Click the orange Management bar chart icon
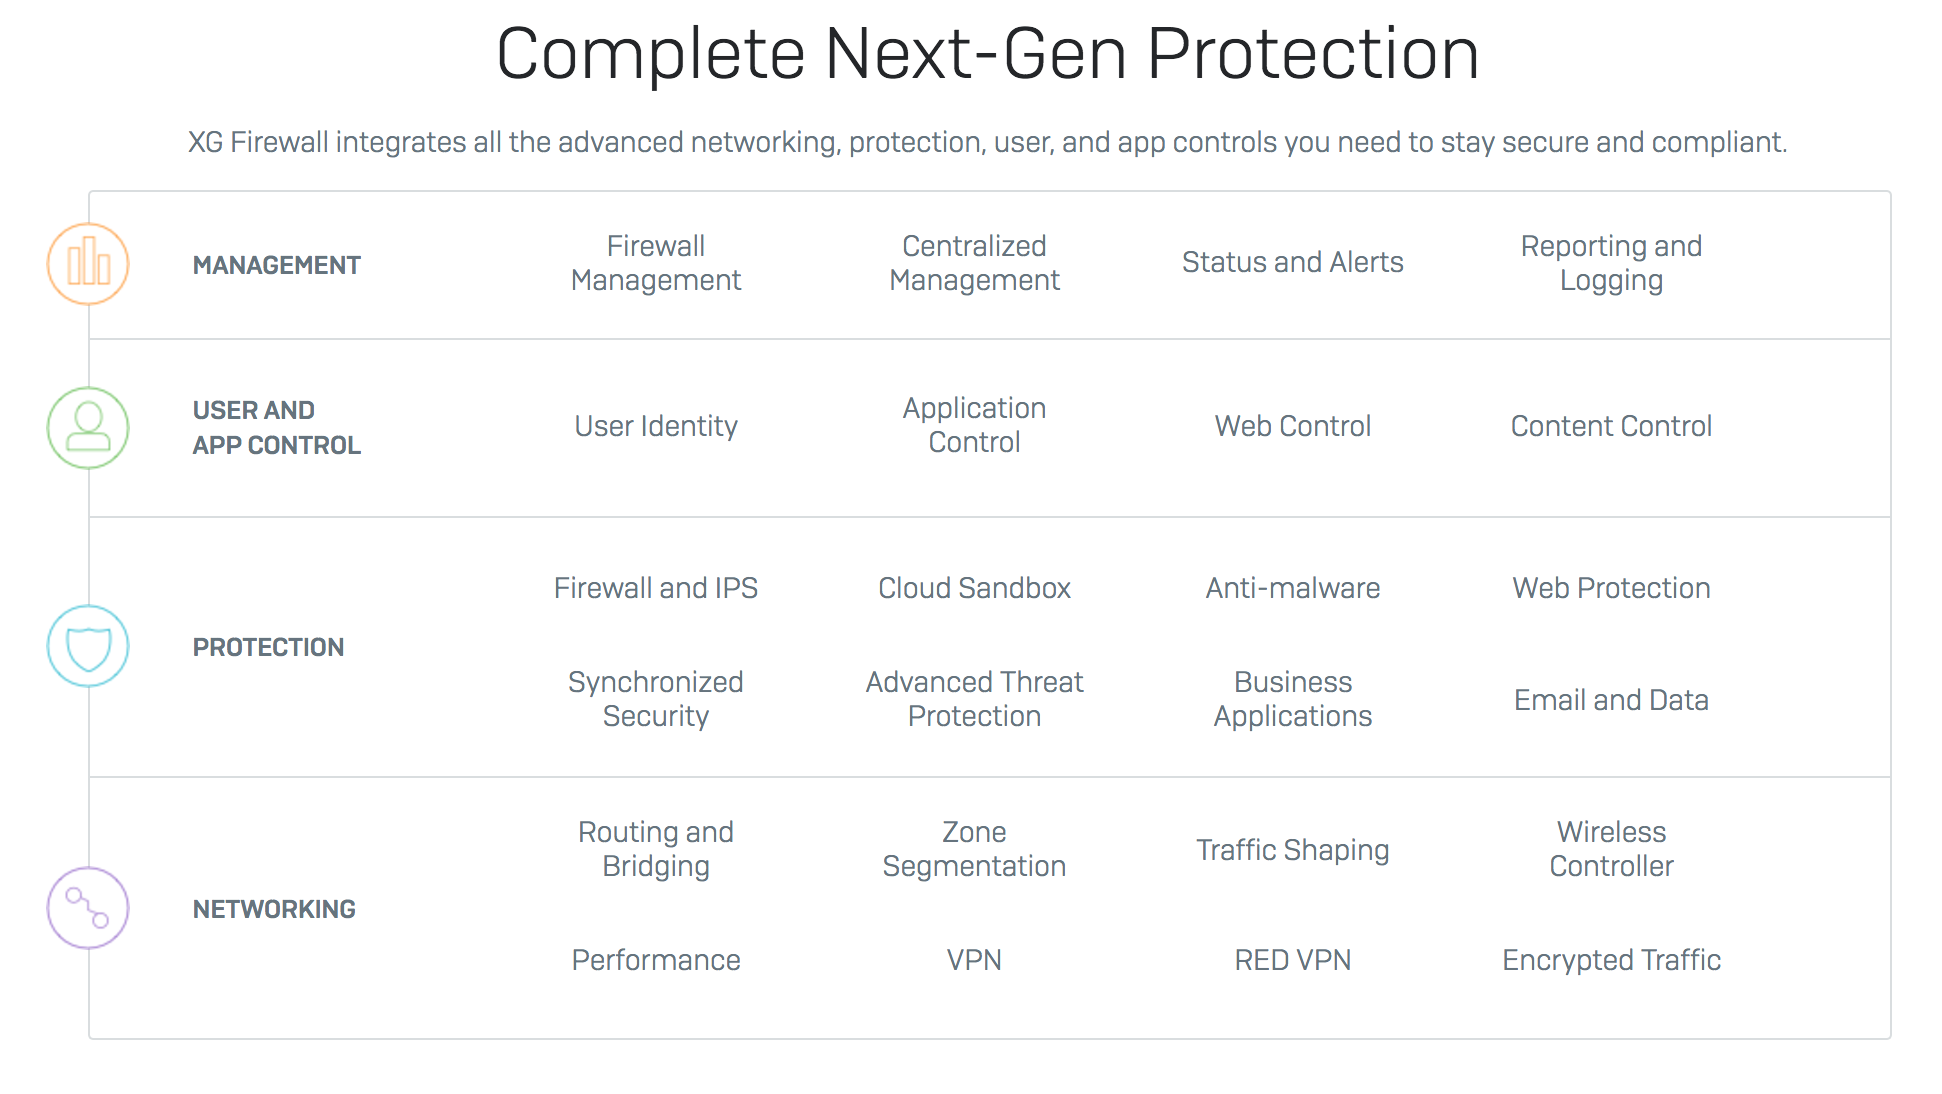 (x=88, y=264)
